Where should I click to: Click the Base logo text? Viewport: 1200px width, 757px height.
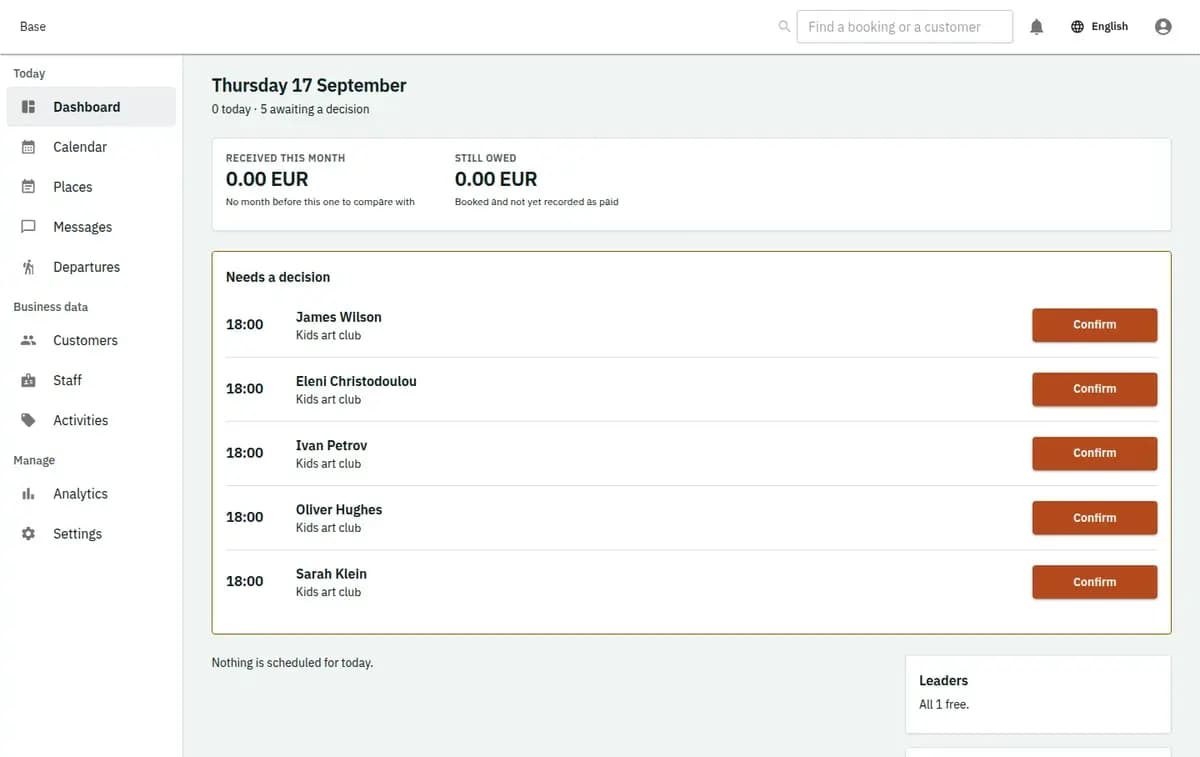click(33, 27)
